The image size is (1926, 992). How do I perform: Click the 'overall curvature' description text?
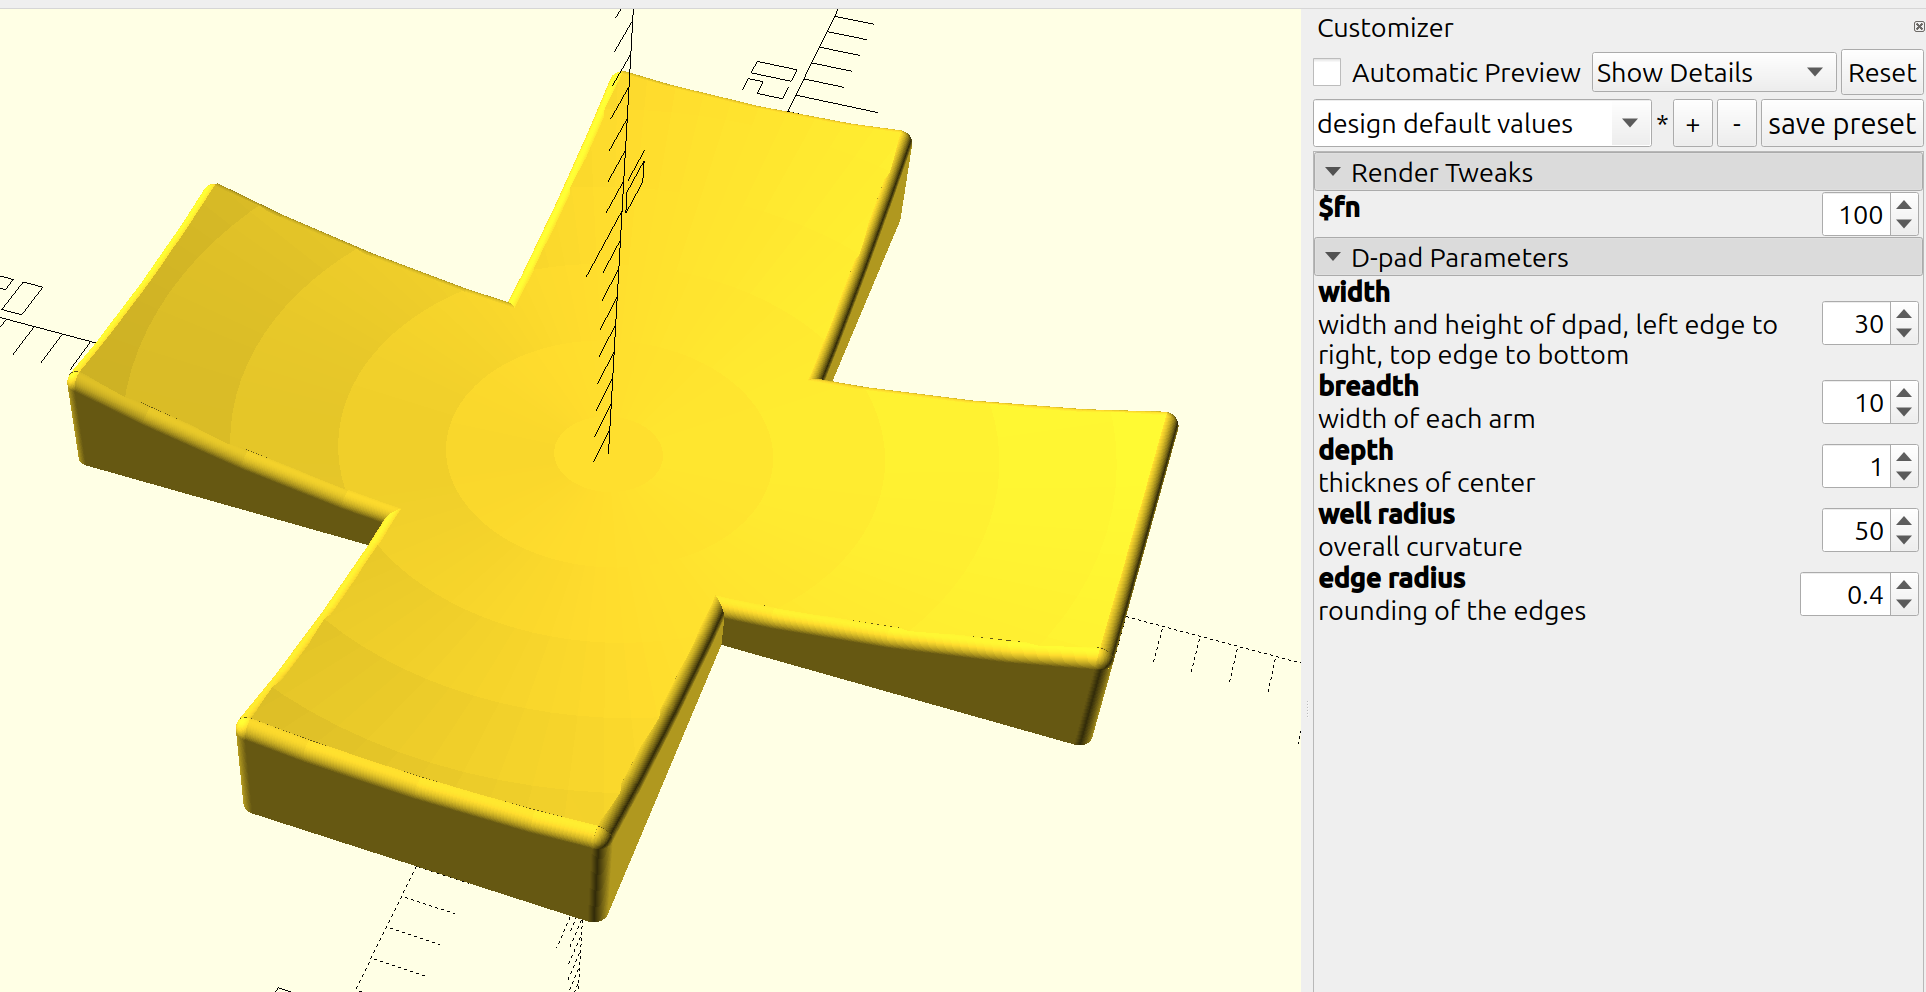pos(1419,547)
